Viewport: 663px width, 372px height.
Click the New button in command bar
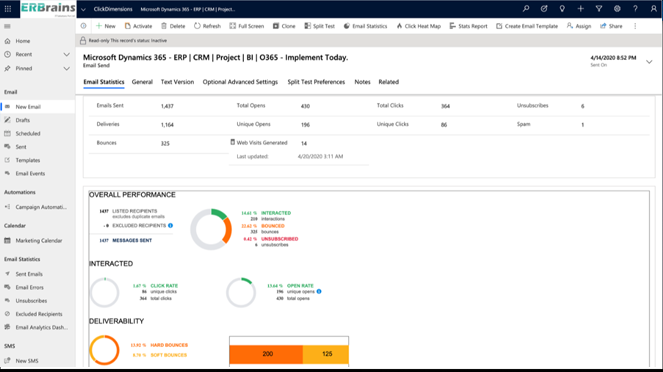pyautogui.click(x=106, y=26)
